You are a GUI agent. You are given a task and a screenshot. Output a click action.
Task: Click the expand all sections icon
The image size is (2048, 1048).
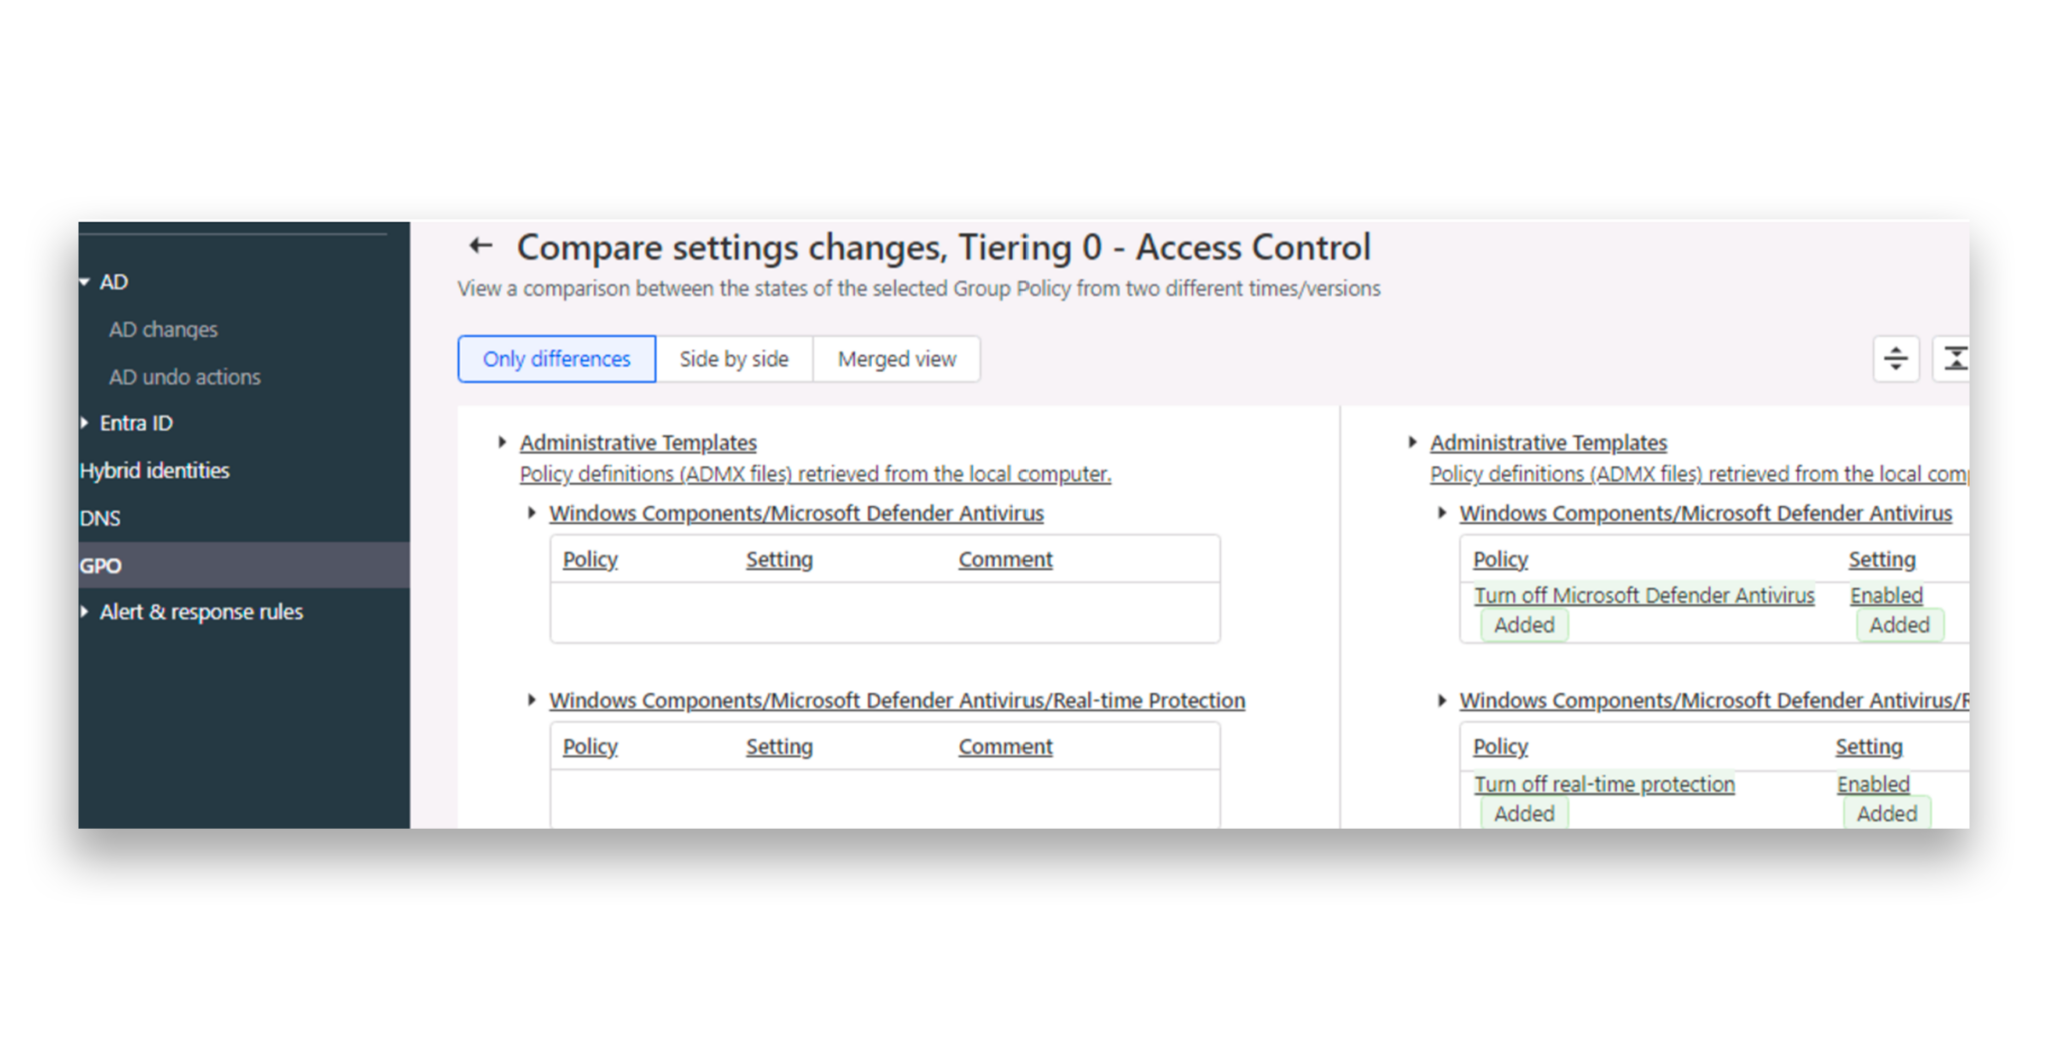click(x=1896, y=358)
